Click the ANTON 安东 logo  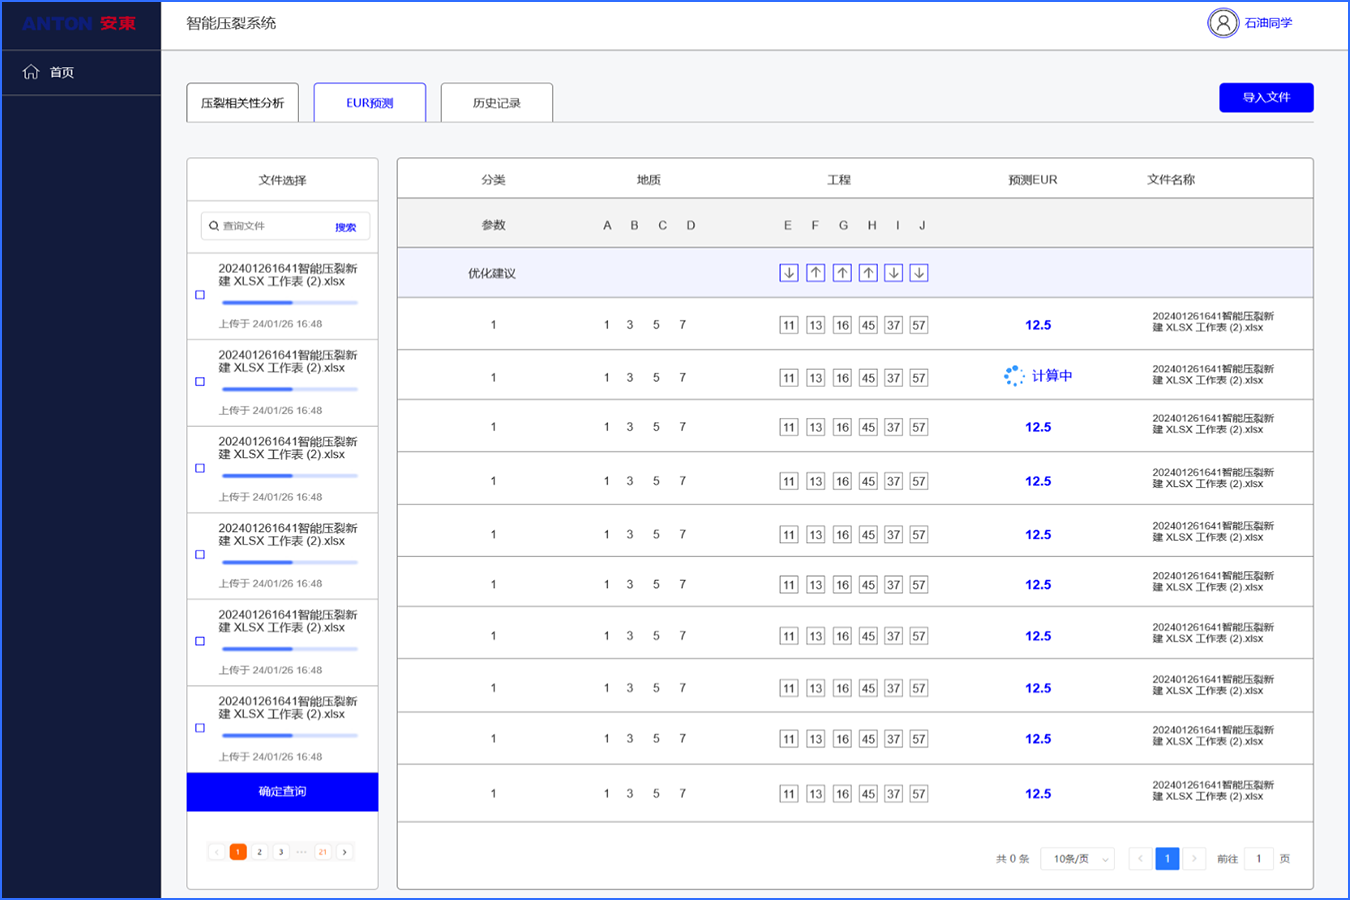[79, 23]
